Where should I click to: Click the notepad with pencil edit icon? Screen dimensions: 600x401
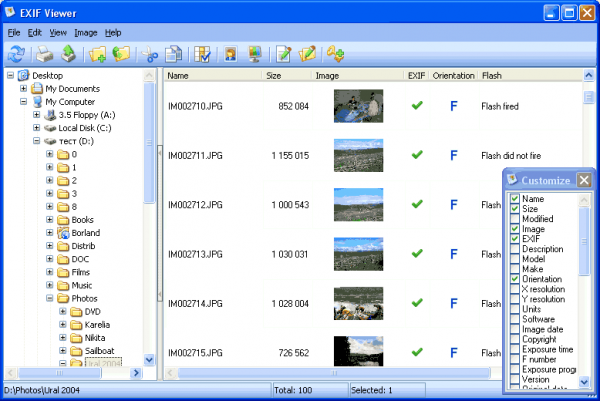[x=283, y=55]
